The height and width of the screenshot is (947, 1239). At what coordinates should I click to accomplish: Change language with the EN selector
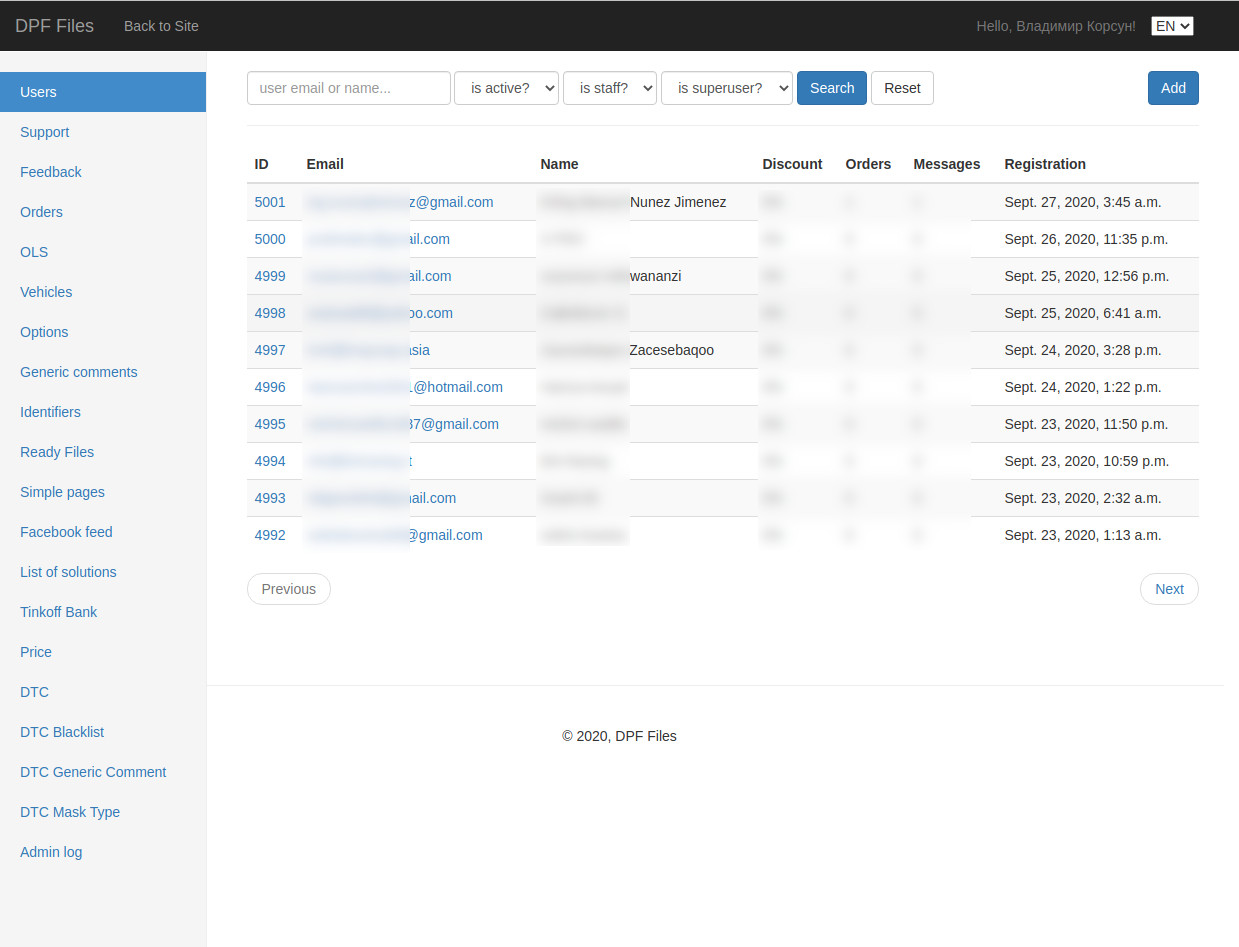[1172, 26]
